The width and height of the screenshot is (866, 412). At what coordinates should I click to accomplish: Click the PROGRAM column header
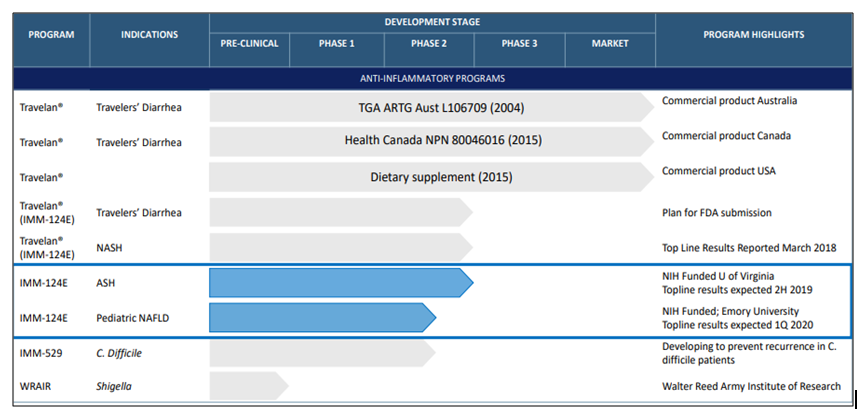(x=51, y=35)
